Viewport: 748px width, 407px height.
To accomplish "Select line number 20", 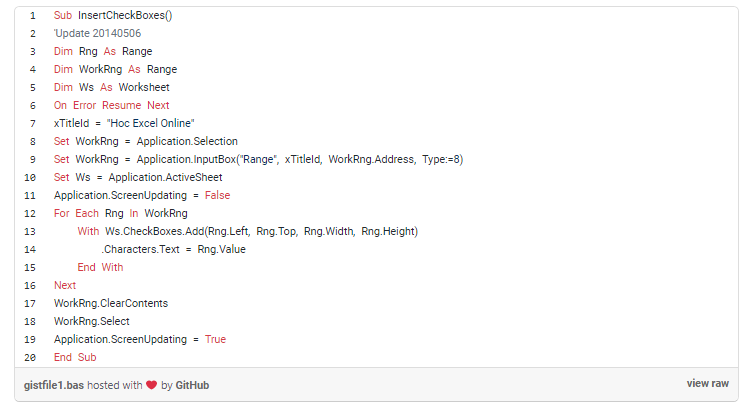I will point(31,357).
